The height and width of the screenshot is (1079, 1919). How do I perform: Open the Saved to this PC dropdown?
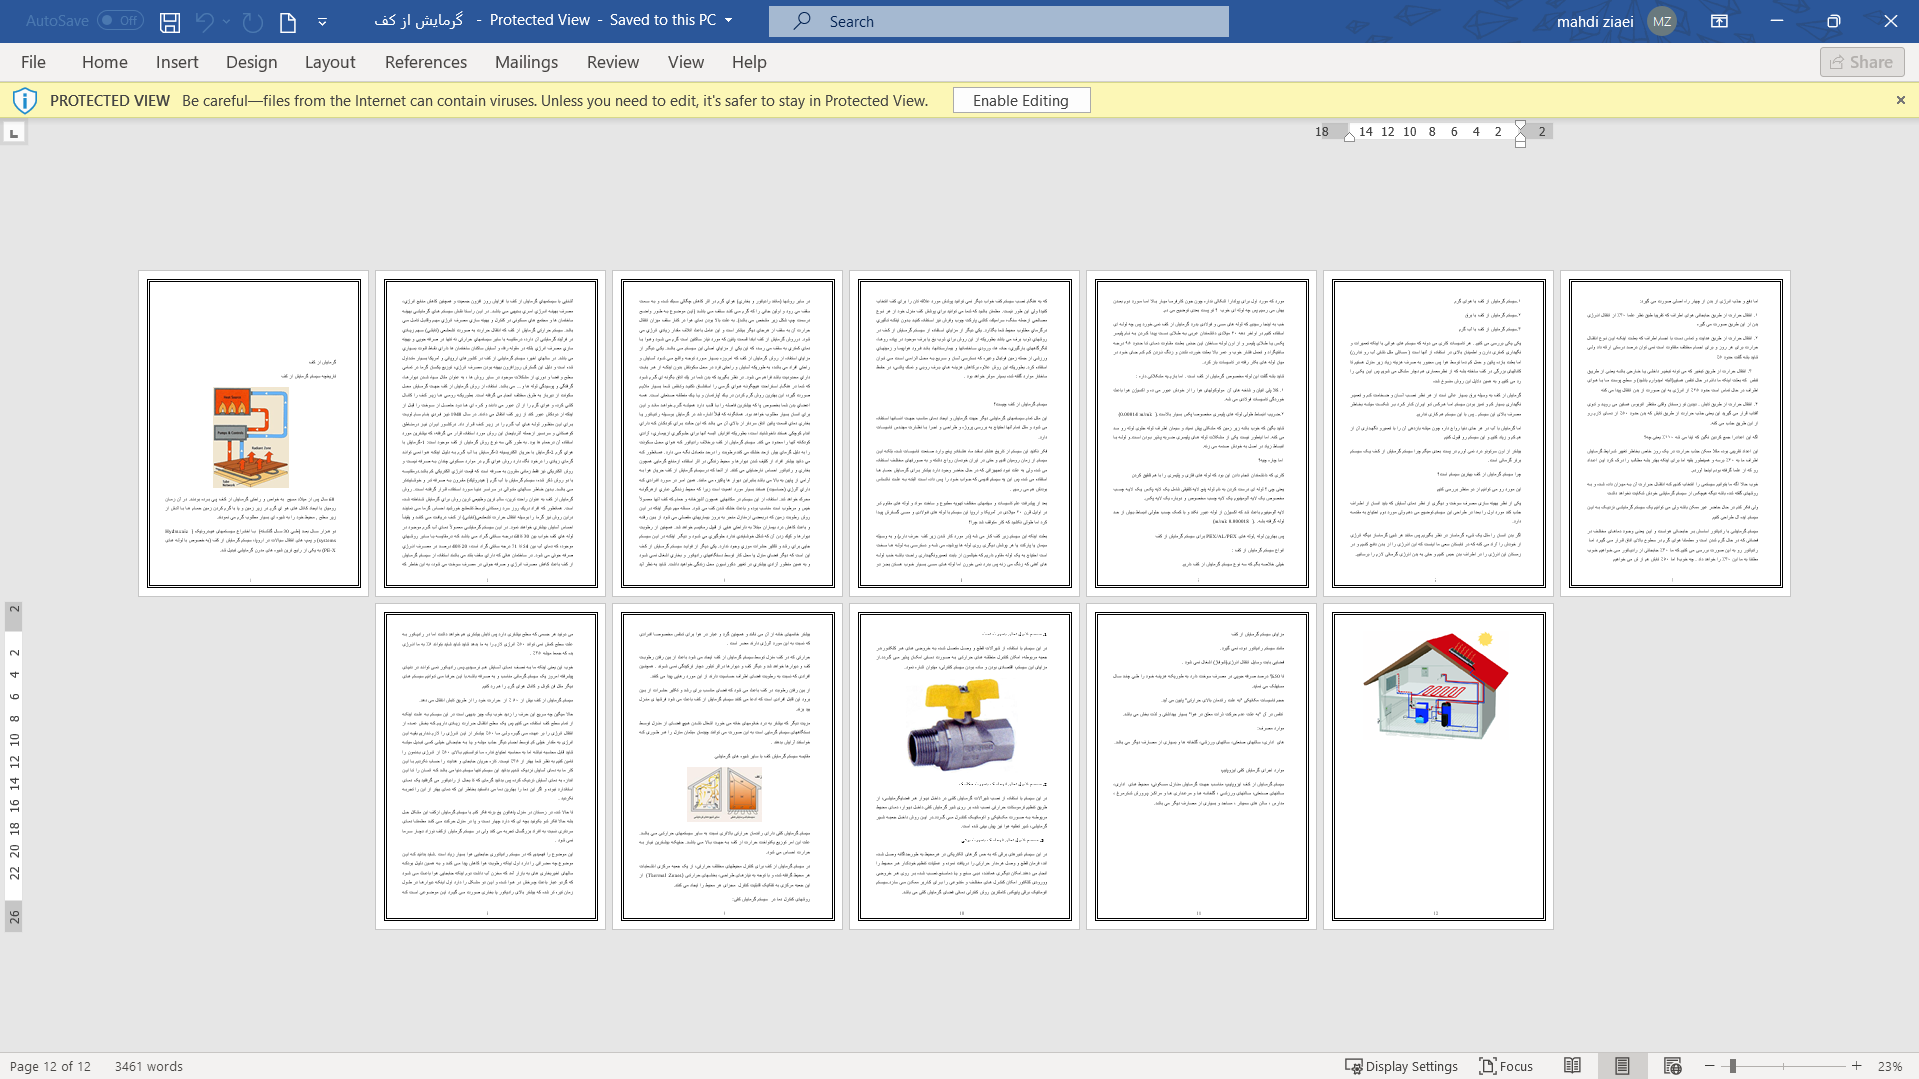click(x=728, y=20)
